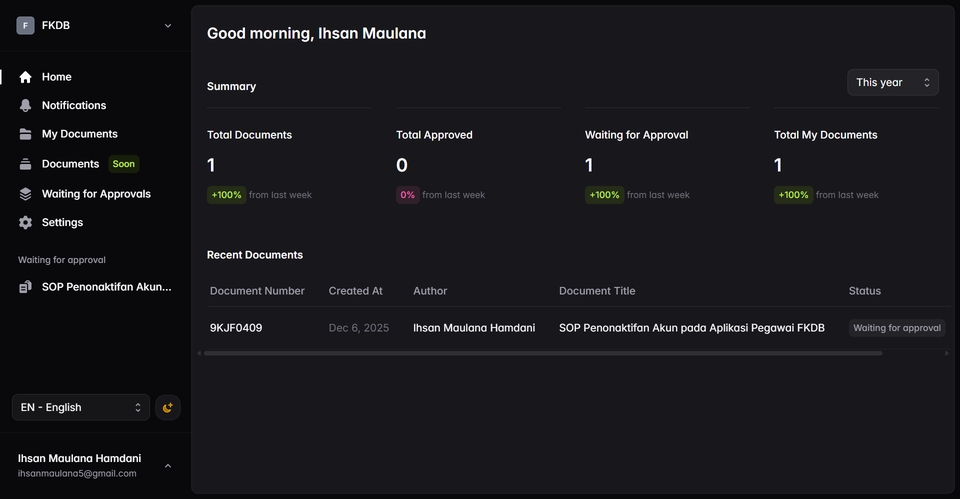Click the Waiting for approval status badge
Viewport: 960px width, 499px height.
point(896,328)
